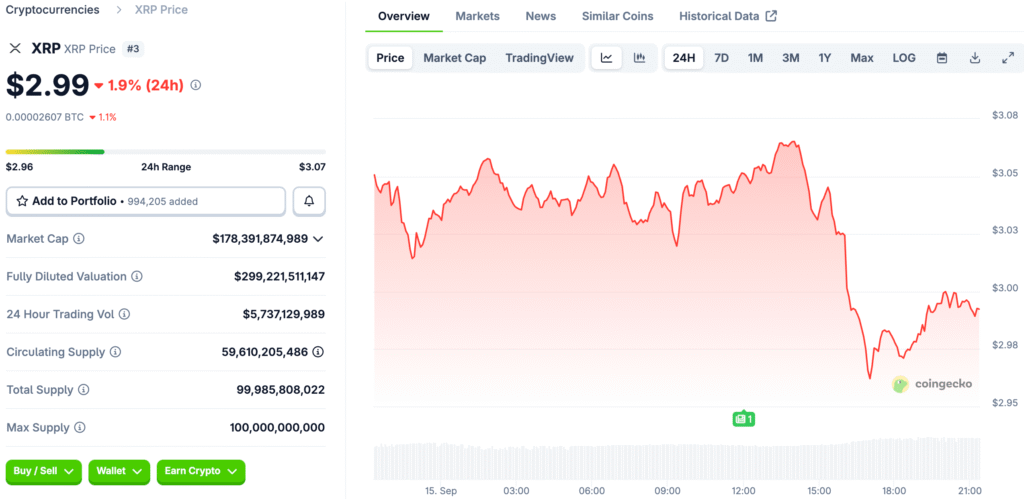This screenshot has width=1024, height=499.
Task: Click the fullscreen expand chart icon
Action: pos(1008,58)
